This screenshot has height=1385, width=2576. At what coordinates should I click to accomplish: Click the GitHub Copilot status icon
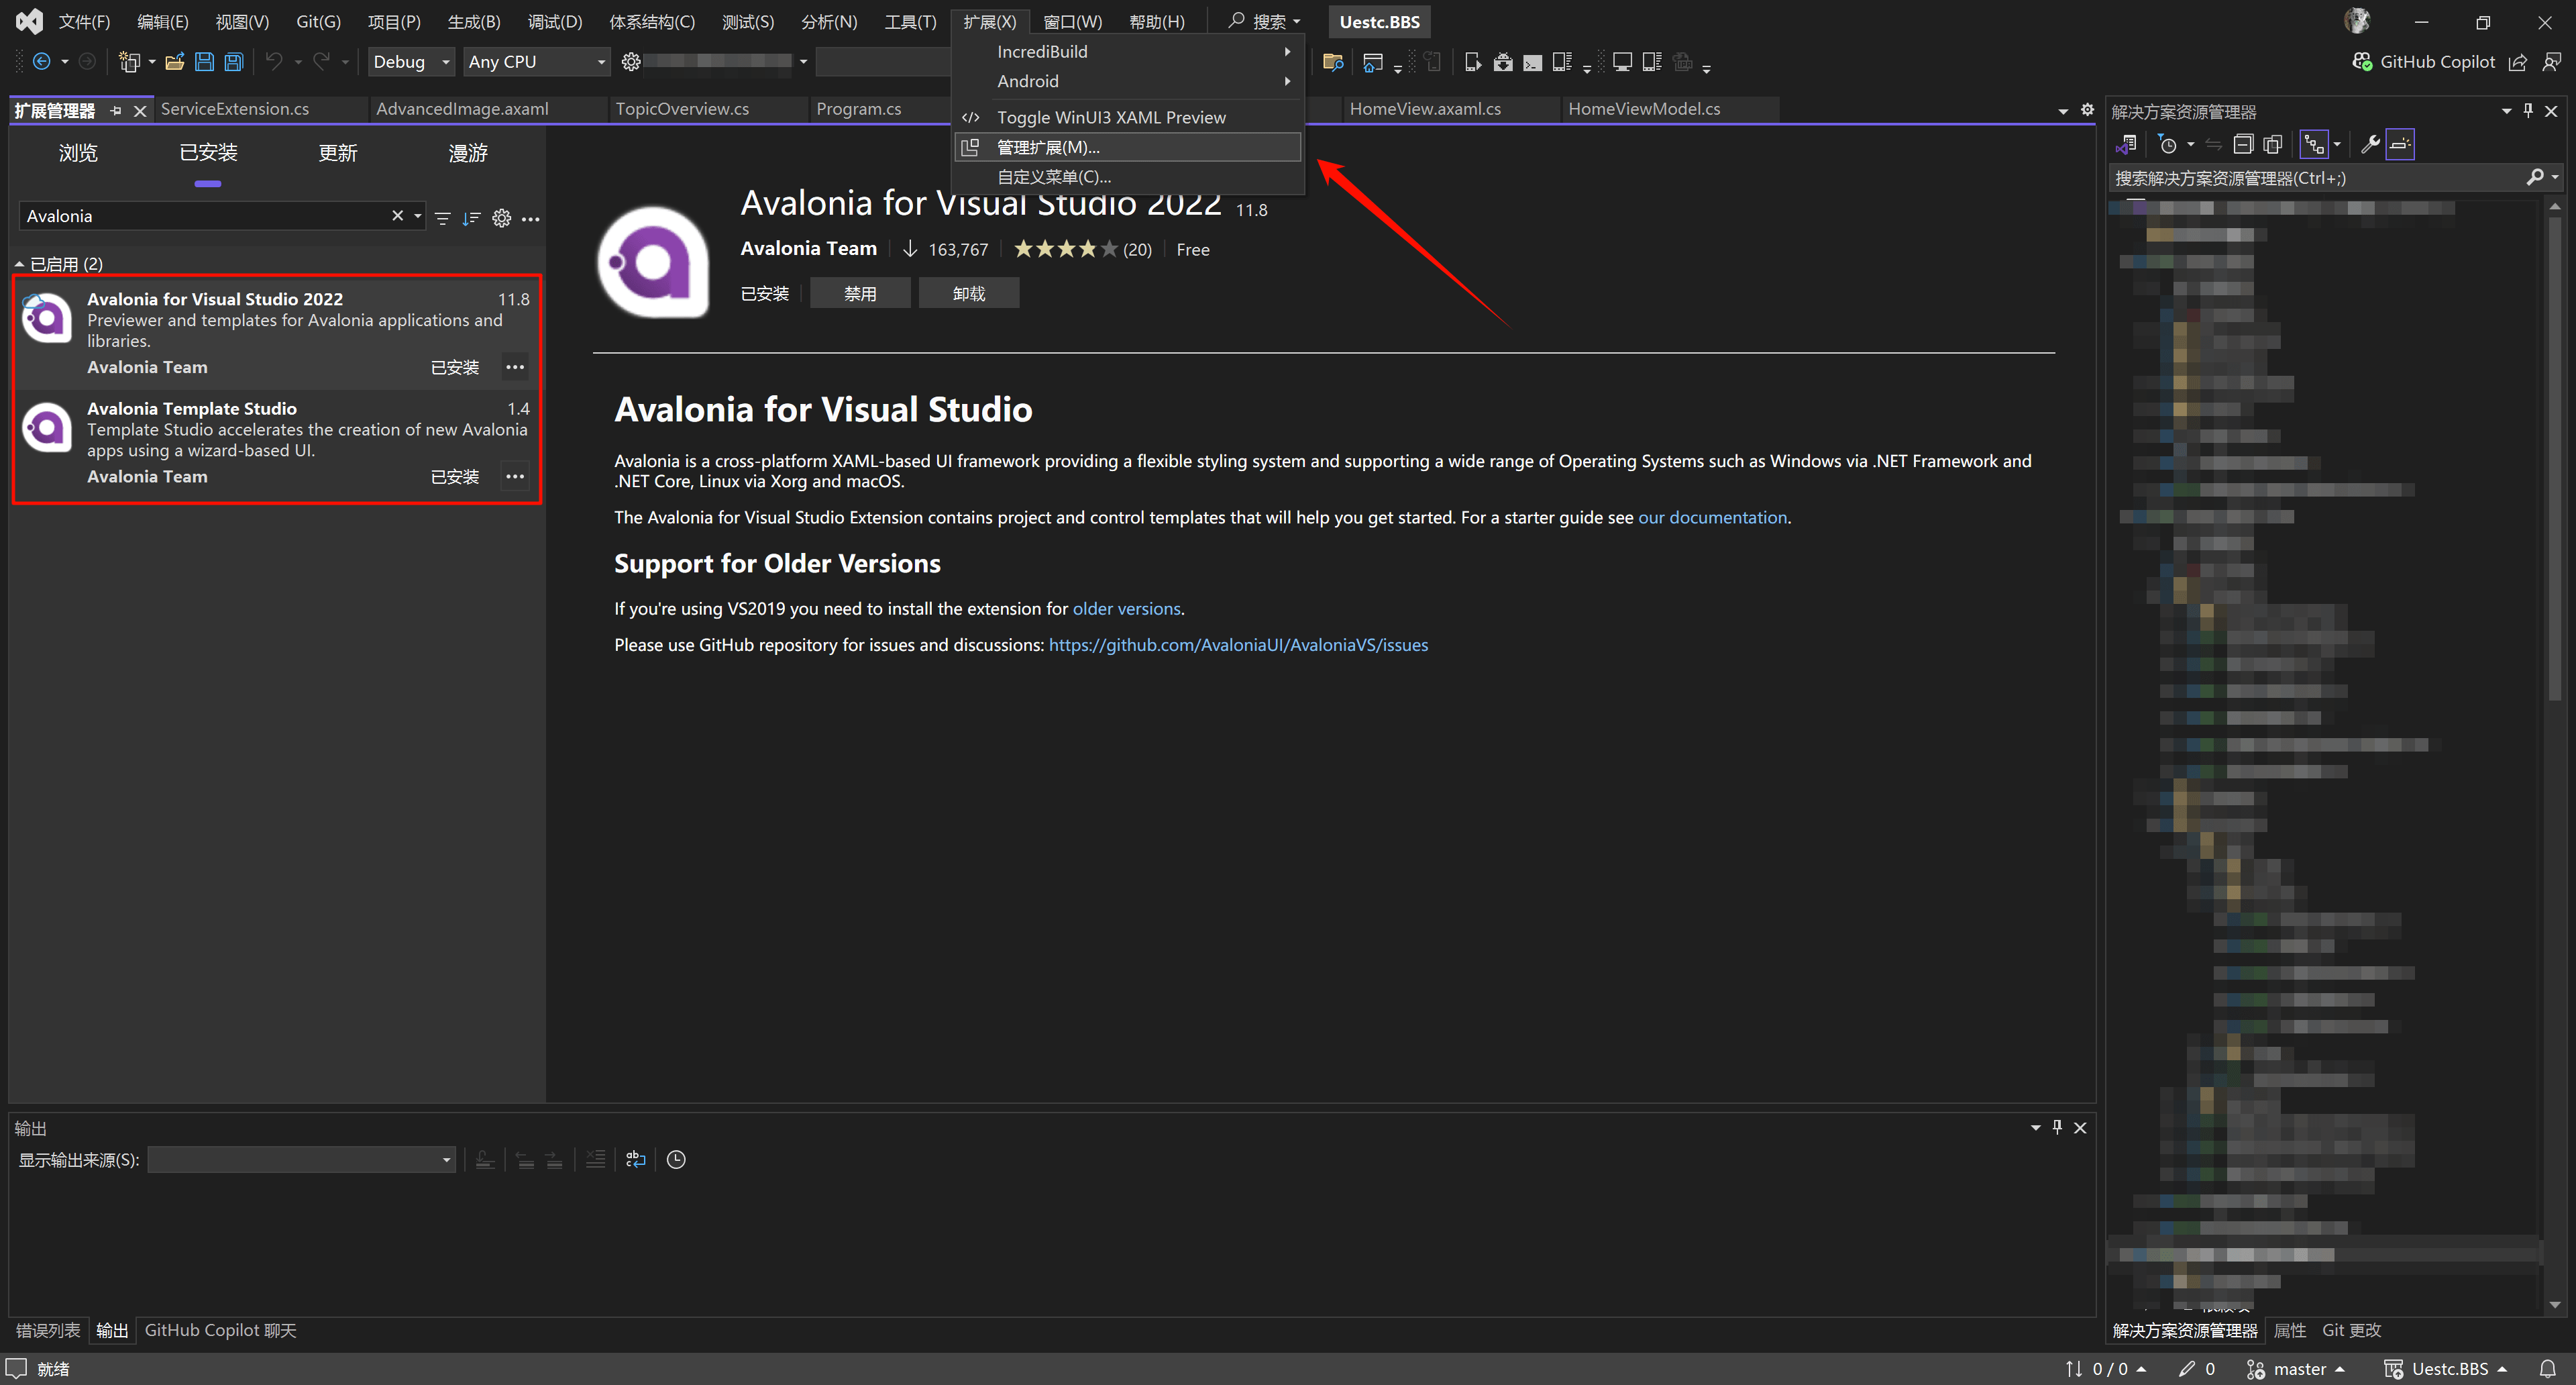[x=2362, y=62]
